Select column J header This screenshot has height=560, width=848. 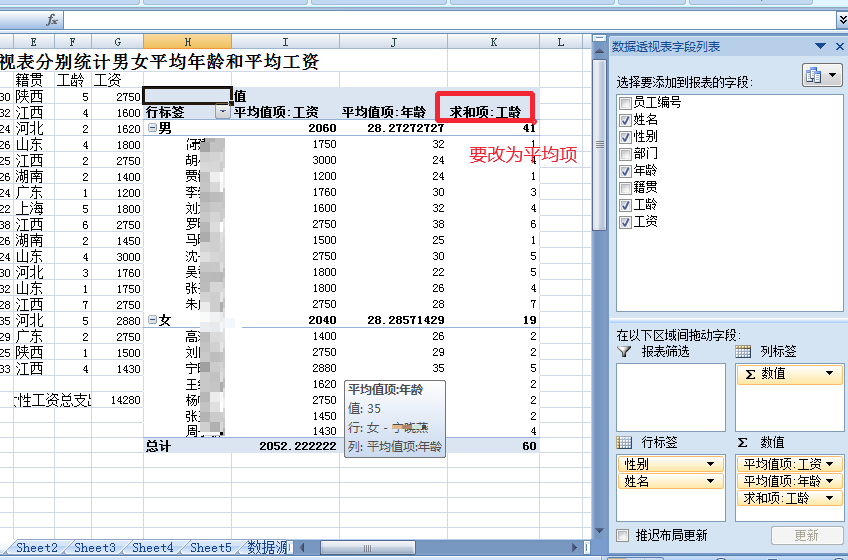pyautogui.click(x=393, y=42)
